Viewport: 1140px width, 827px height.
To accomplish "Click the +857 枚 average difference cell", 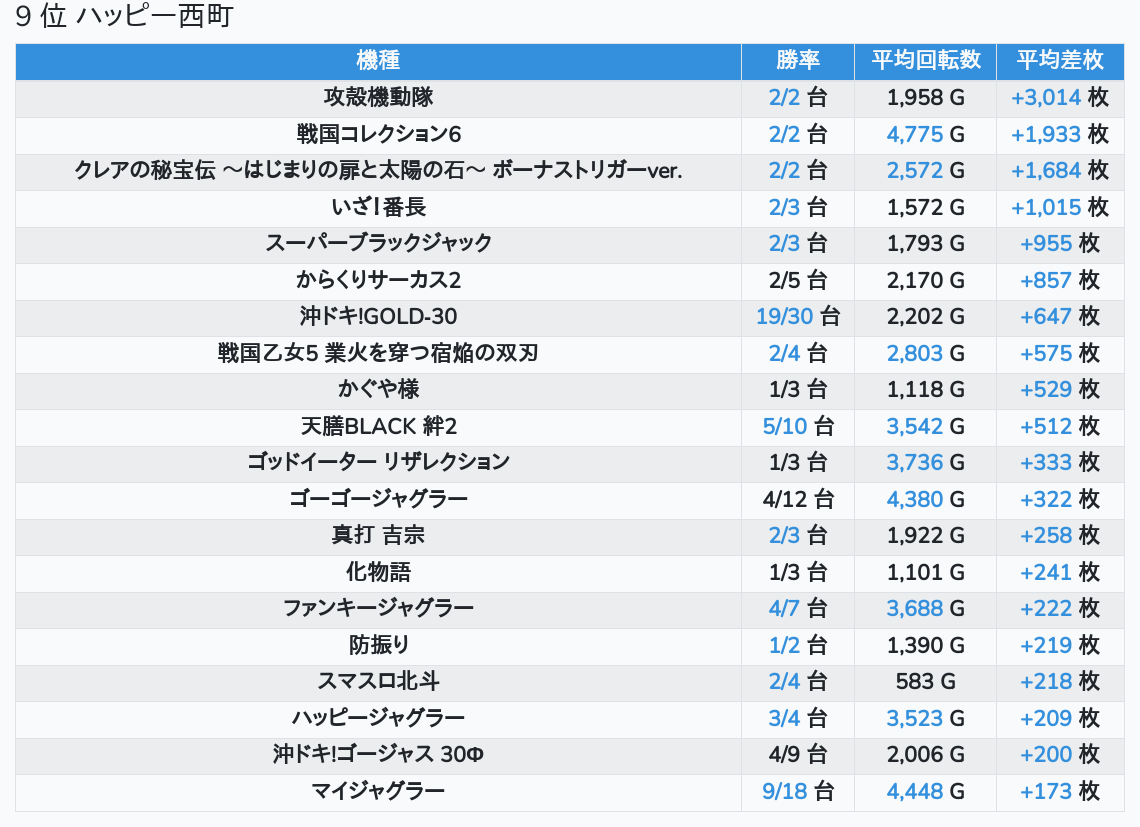I will tap(1060, 280).
